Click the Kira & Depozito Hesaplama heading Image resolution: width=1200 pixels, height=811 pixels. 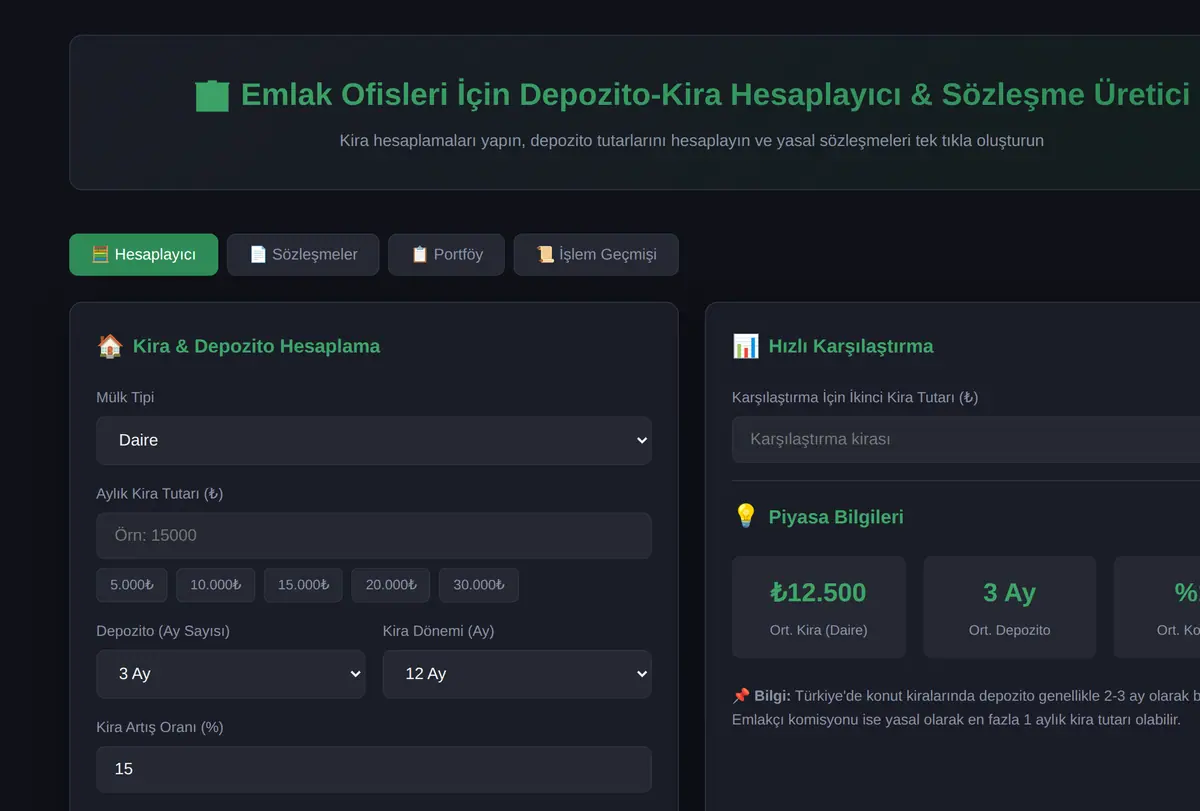pos(256,346)
